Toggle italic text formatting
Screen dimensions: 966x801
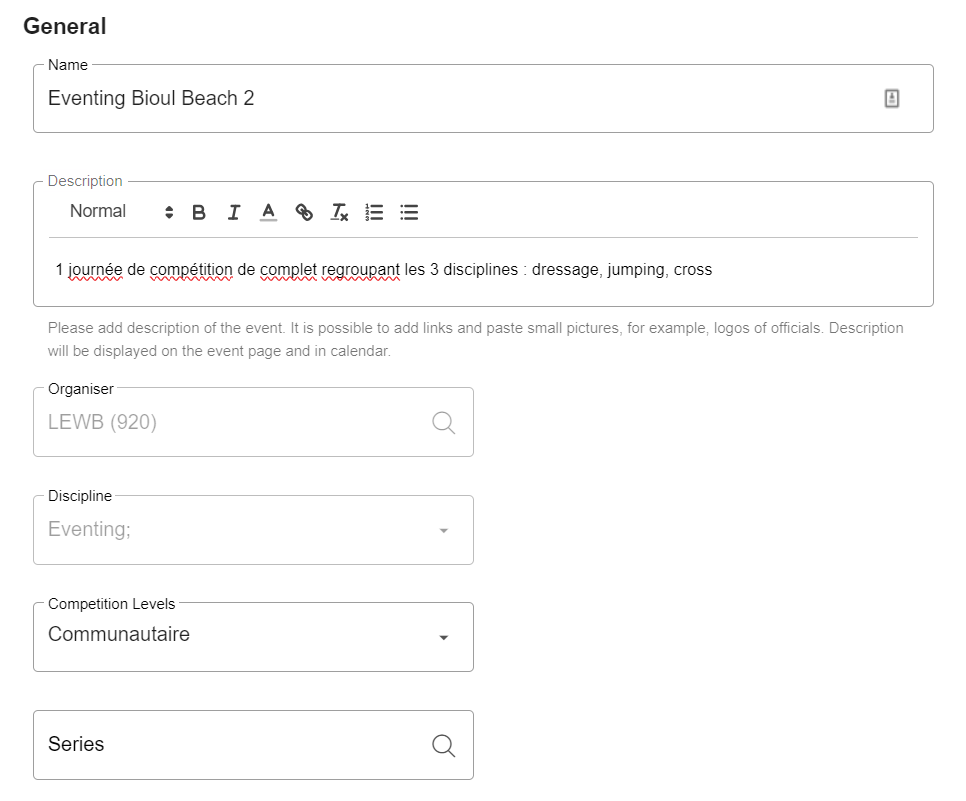tap(234, 212)
